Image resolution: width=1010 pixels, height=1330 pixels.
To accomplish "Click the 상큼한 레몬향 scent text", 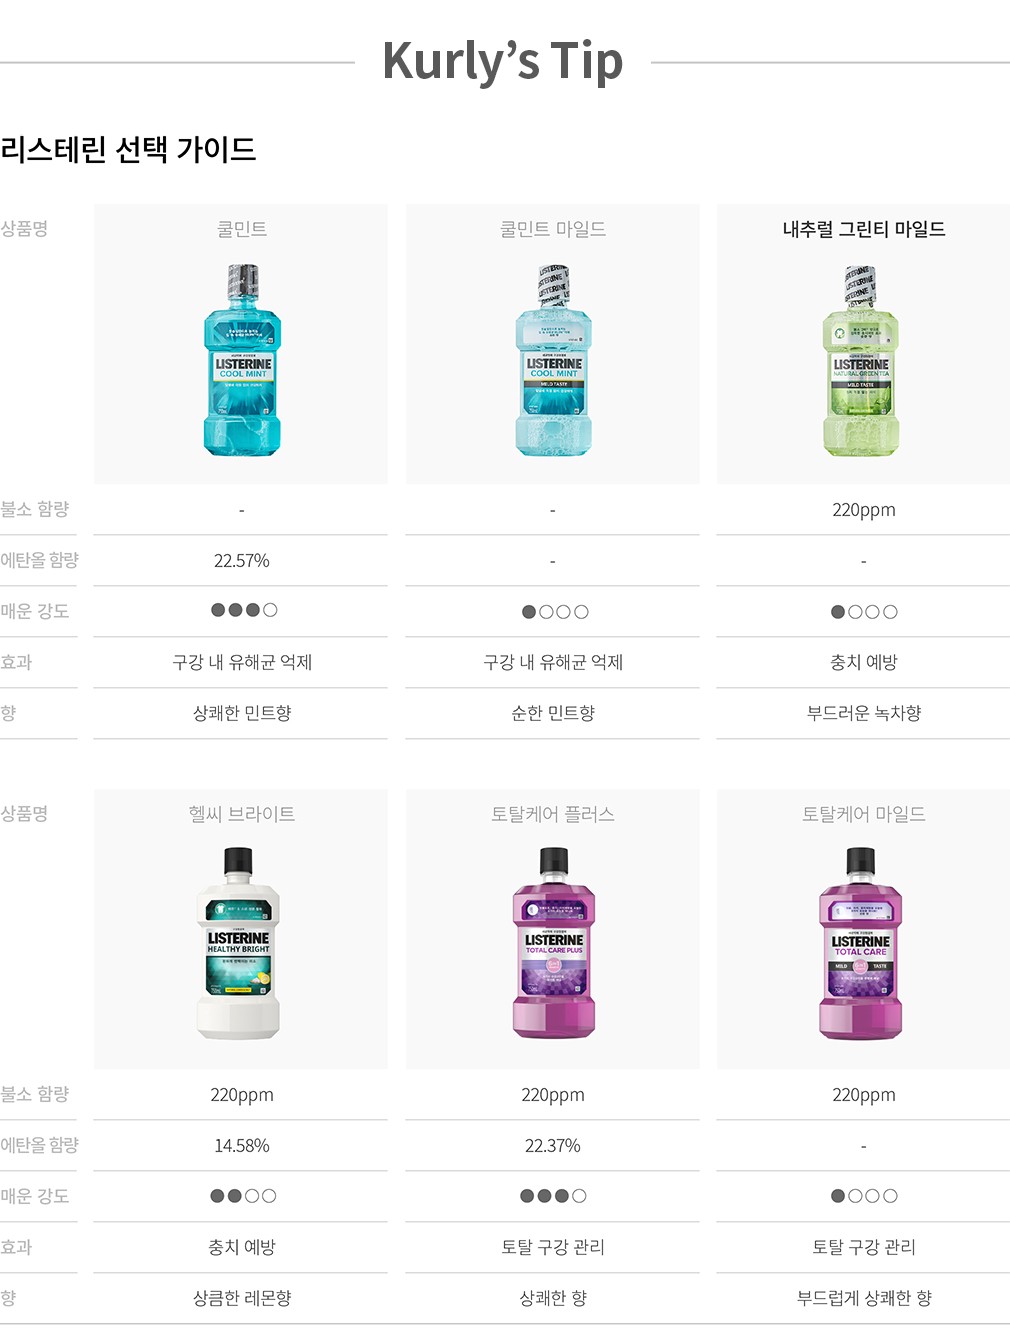I will tap(242, 1298).
